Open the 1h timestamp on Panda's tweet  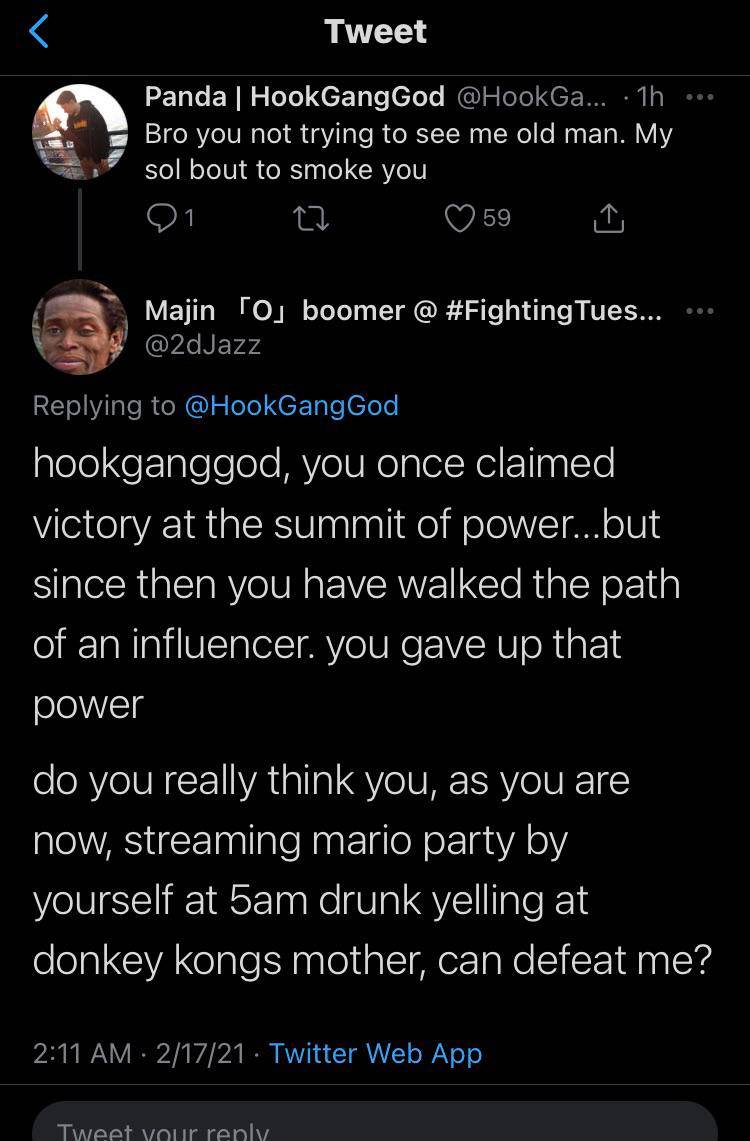tap(650, 96)
